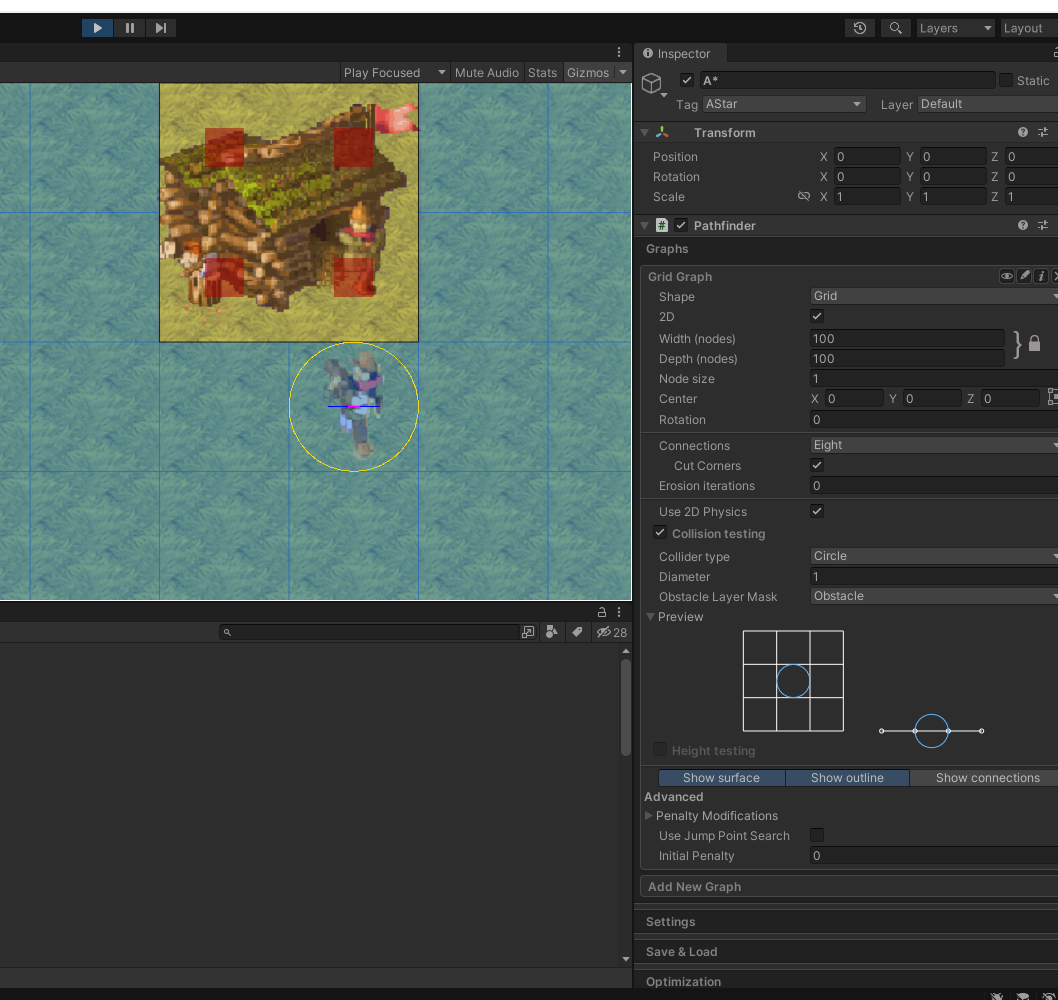
Task: Expand the Penalty Modifications foldout
Action: pyautogui.click(x=648, y=816)
